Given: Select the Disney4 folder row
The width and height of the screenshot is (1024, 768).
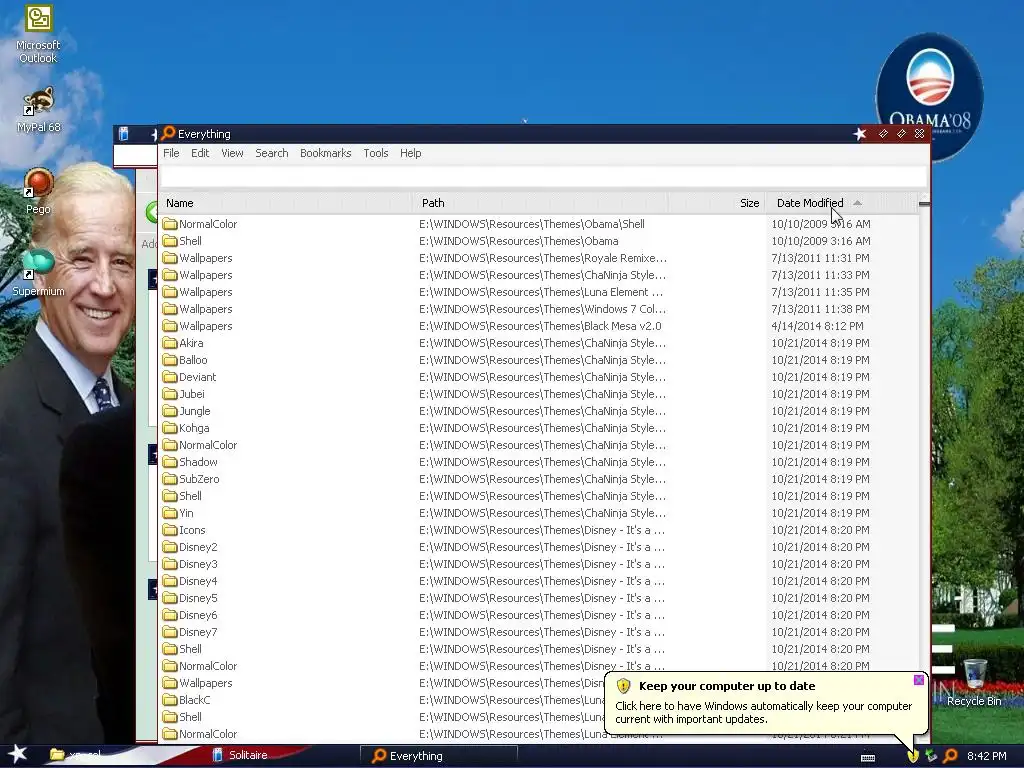Looking at the screenshot, I should (539, 581).
